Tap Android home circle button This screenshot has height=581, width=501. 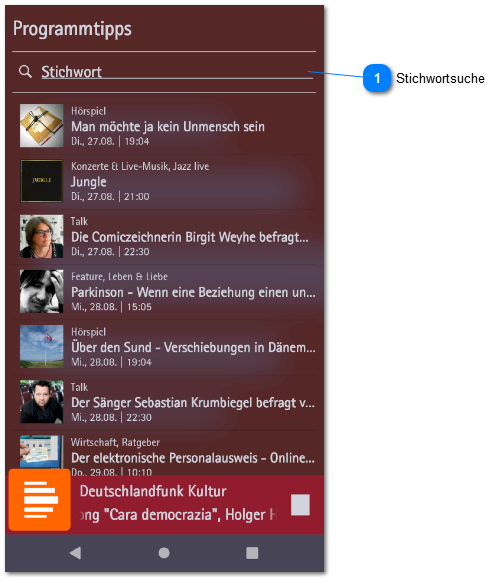click(164, 553)
